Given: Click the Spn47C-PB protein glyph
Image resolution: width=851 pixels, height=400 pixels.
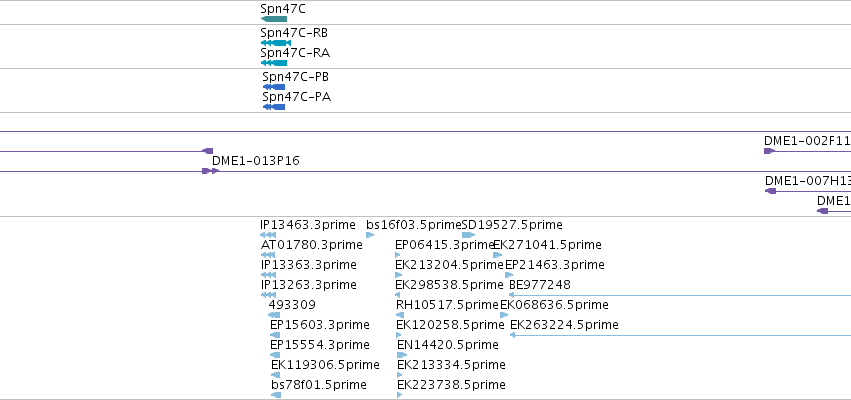Looking at the screenshot, I should click(x=274, y=87).
